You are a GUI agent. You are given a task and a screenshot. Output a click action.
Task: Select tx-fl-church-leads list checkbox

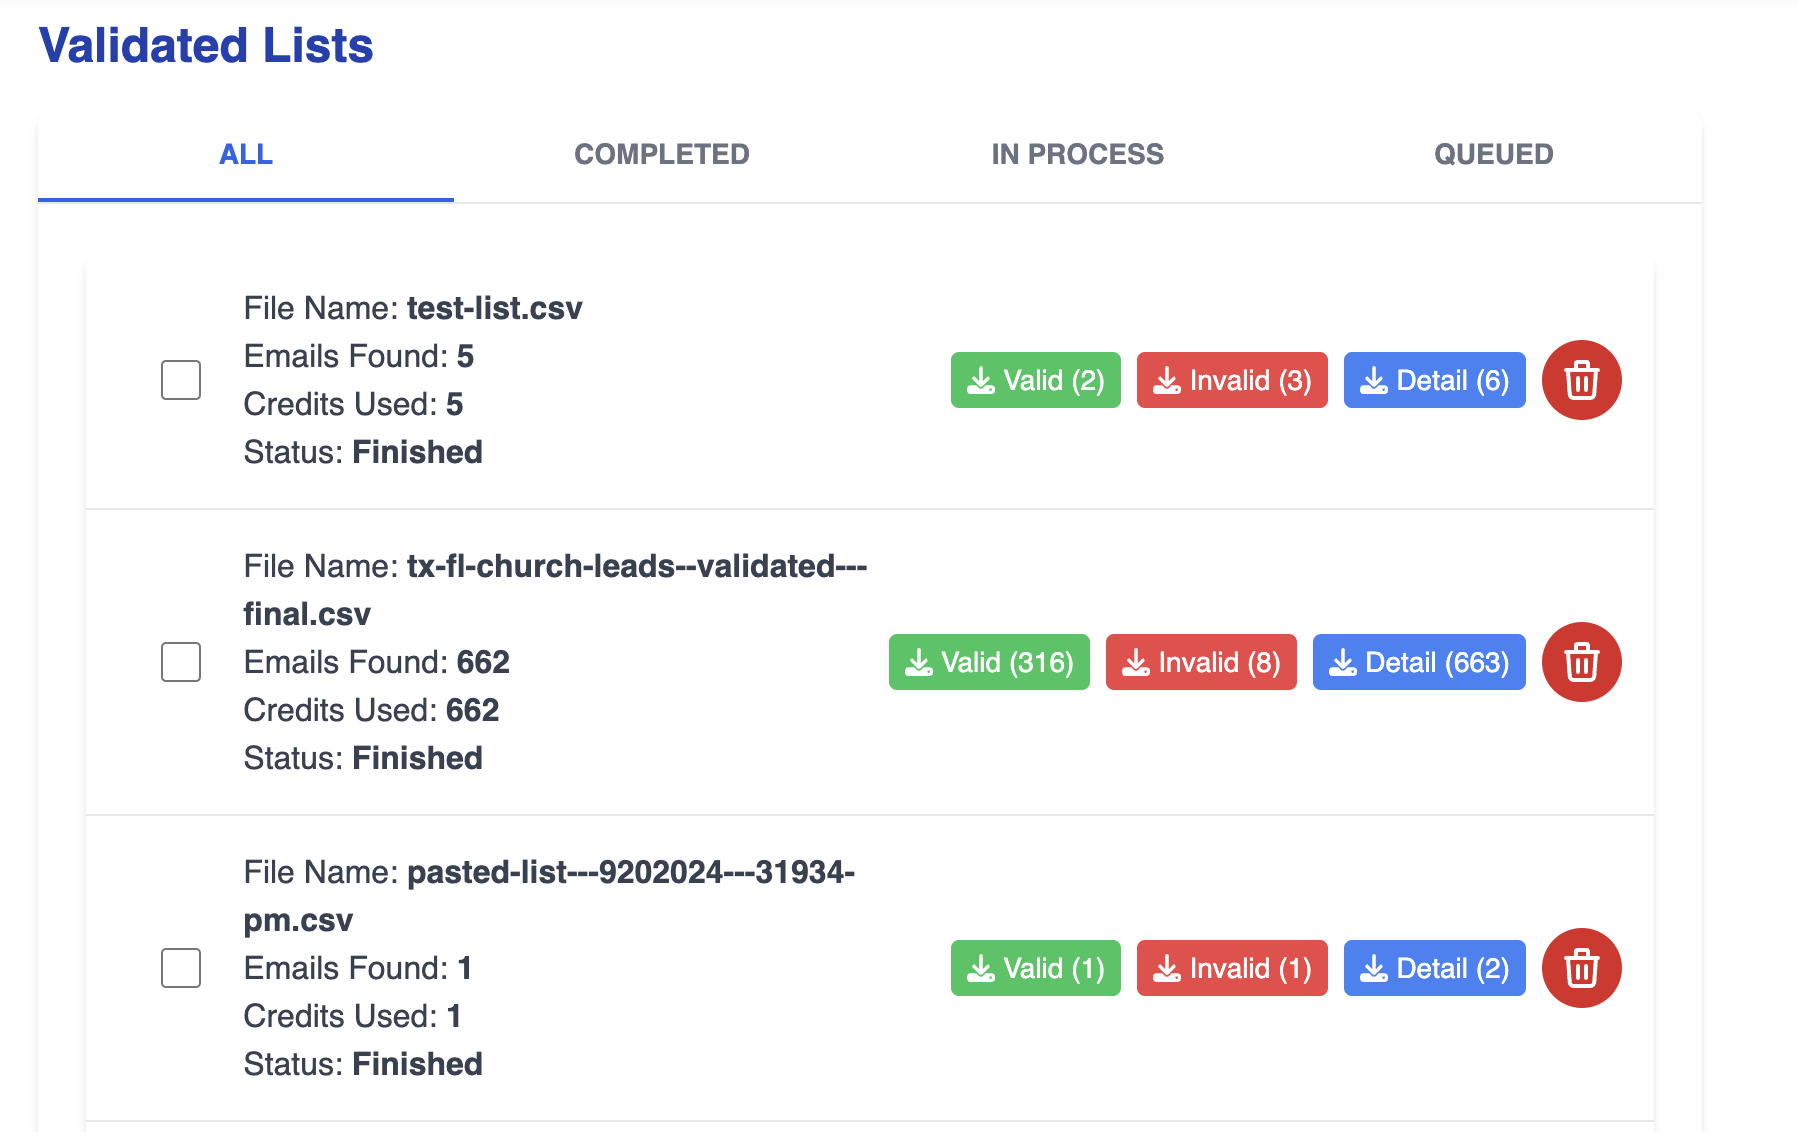181,662
